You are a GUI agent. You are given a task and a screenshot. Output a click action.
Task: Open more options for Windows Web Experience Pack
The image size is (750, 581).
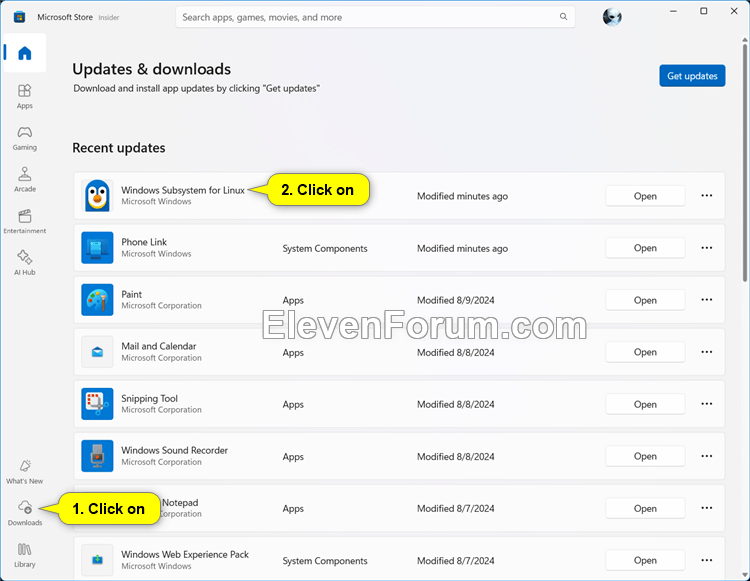(x=706, y=560)
